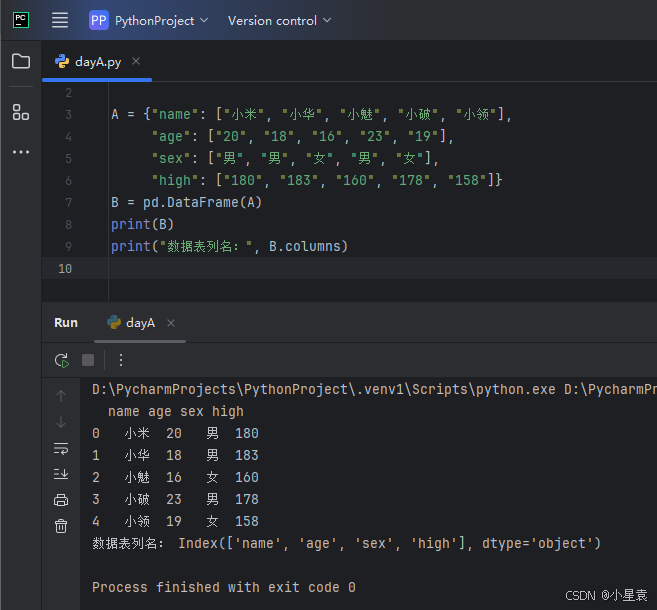Screen dimensions: 657x610
Task: Open the Structure tool window icon
Action: click(21, 112)
